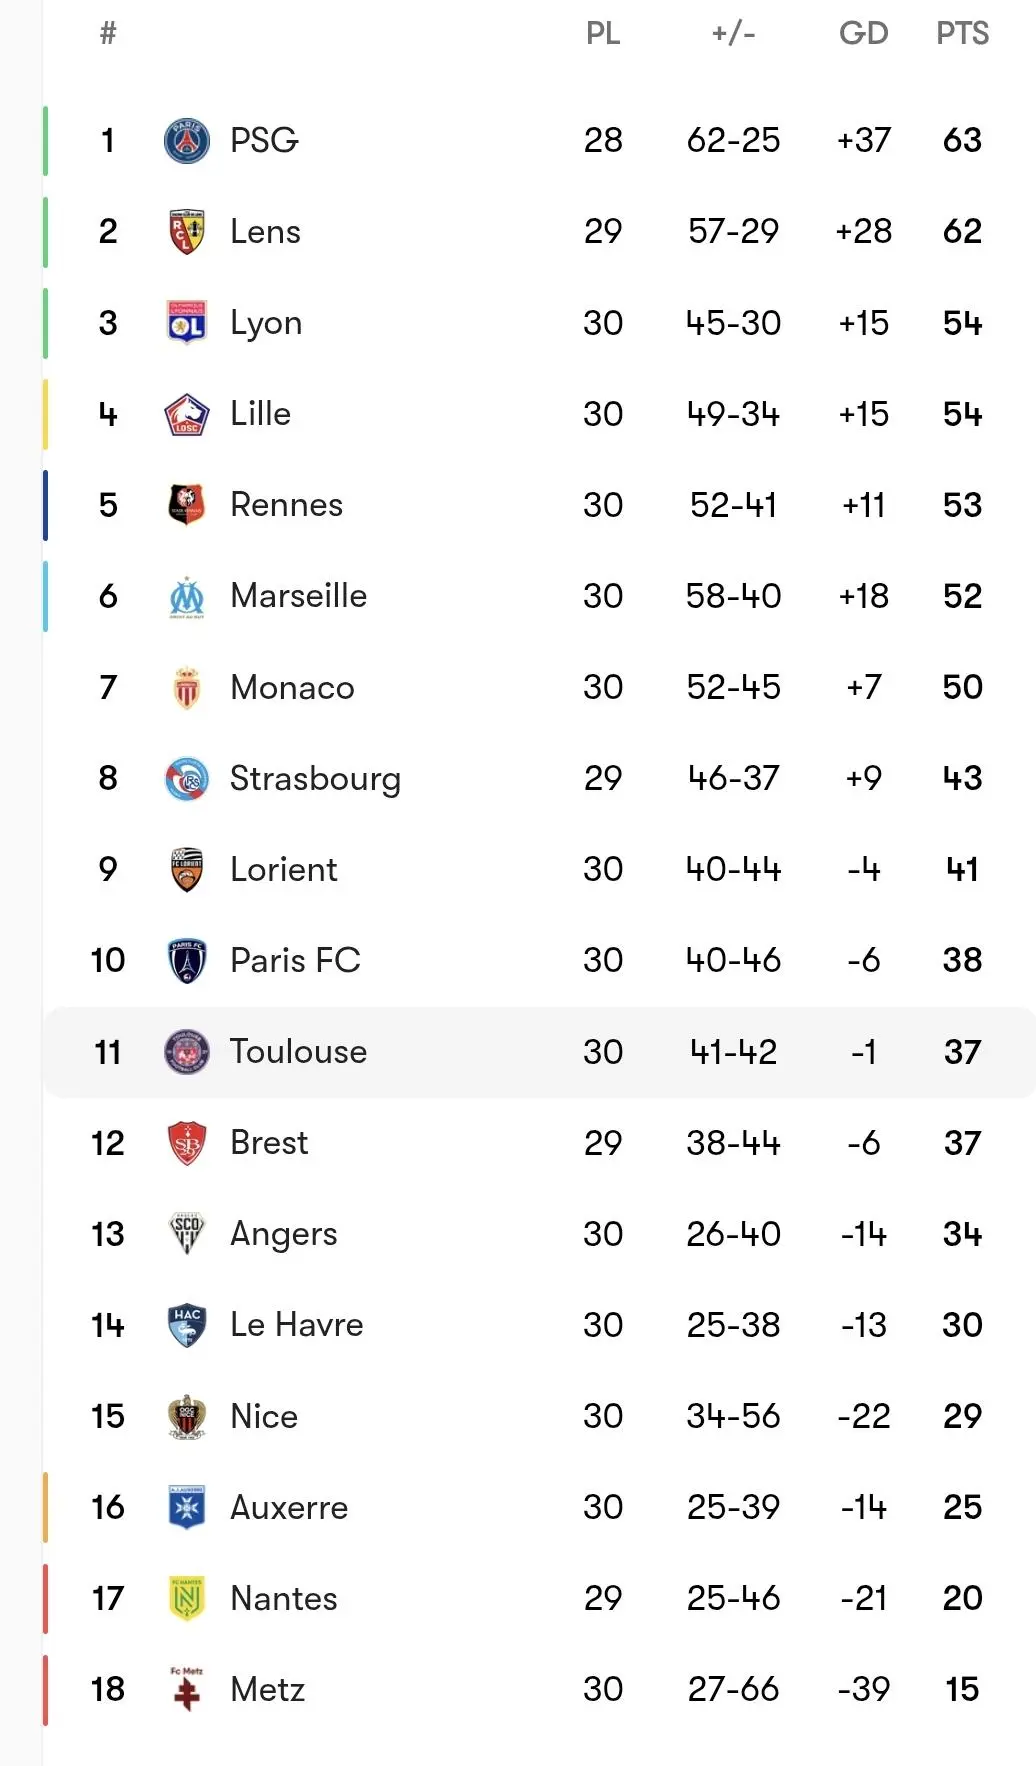Click the PL column header
This screenshot has height=1766, width=1036.
(603, 34)
